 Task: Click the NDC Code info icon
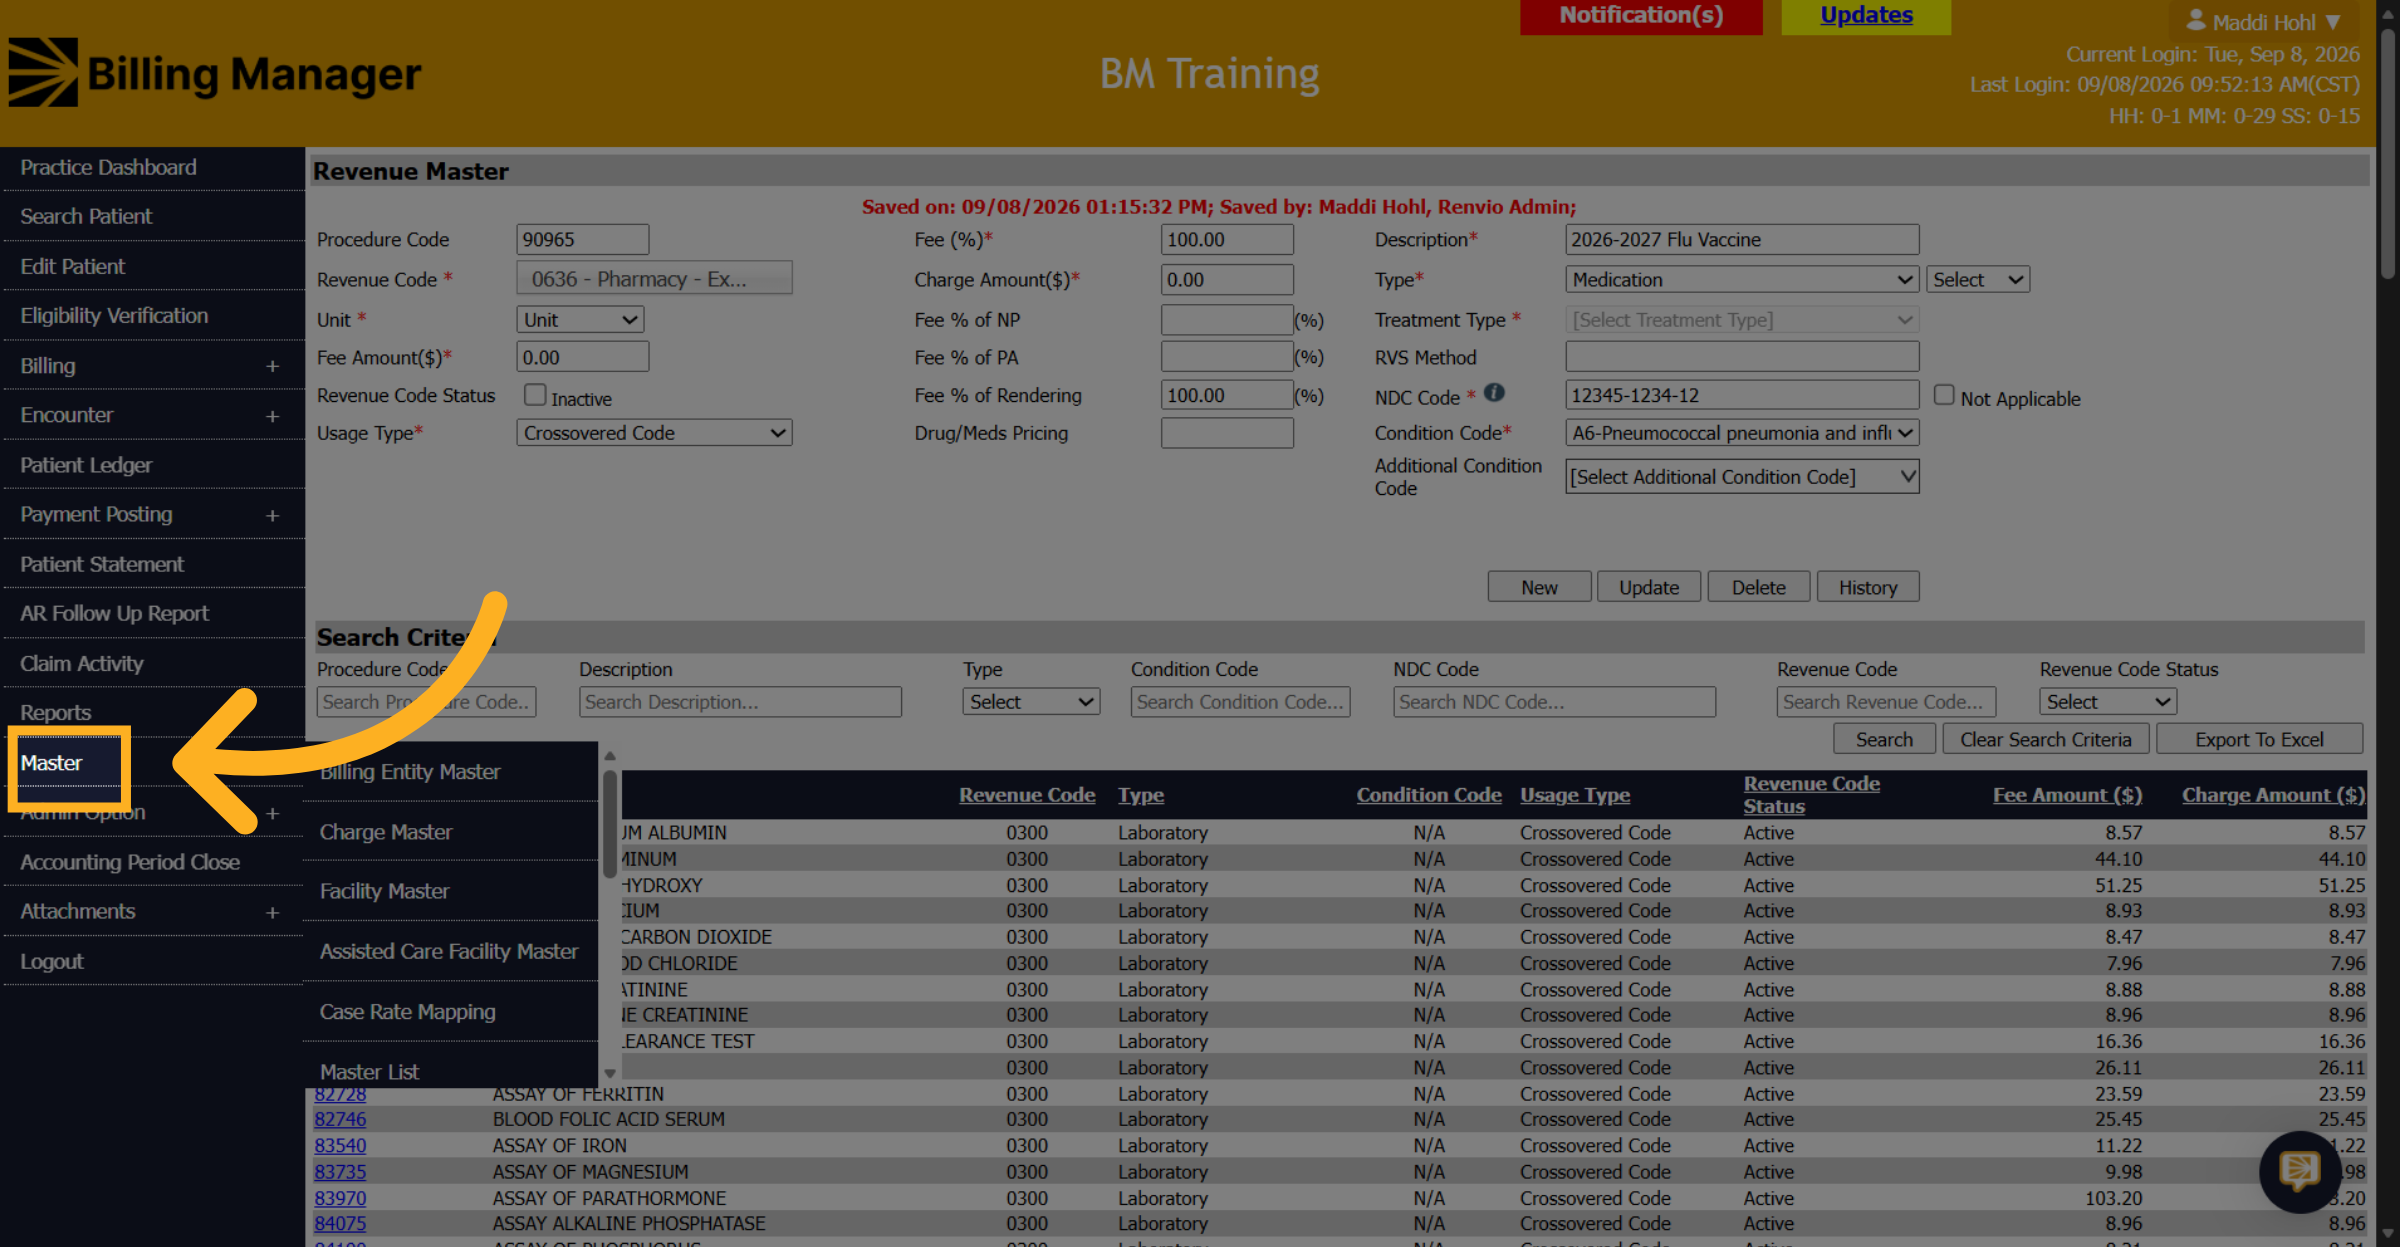coord(1494,393)
